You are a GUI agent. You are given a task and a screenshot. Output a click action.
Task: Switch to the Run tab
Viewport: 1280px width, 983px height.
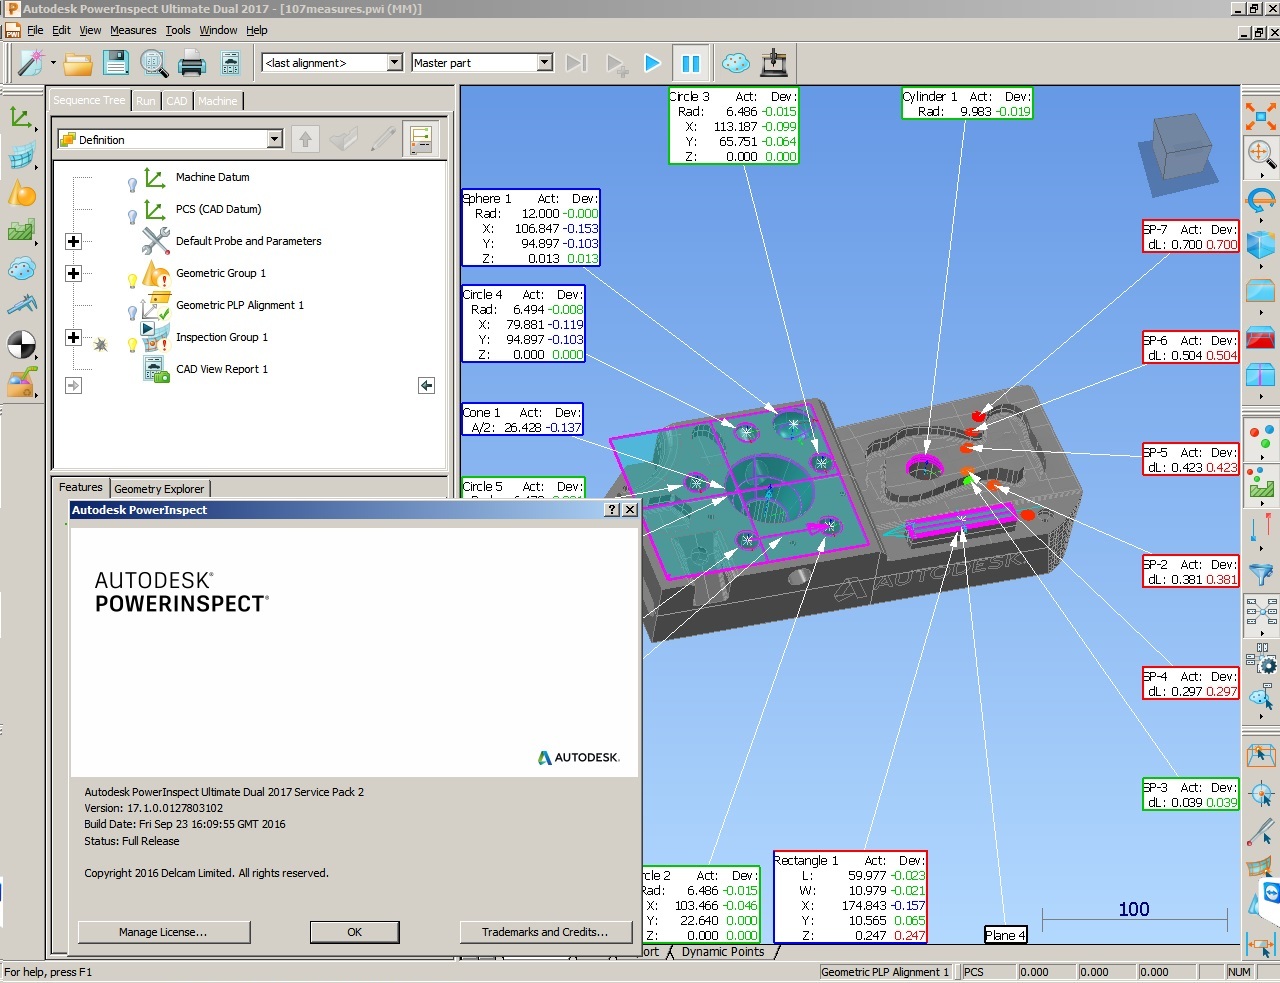coord(145,101)
